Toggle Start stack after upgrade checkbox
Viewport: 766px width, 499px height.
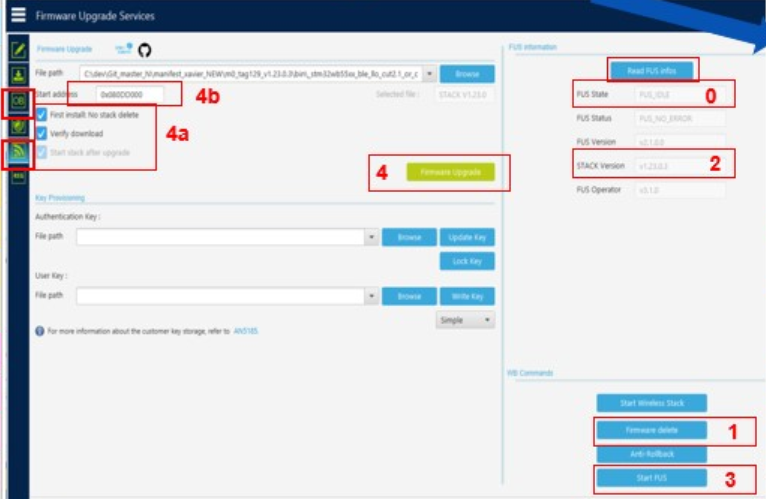click(42, 152)
